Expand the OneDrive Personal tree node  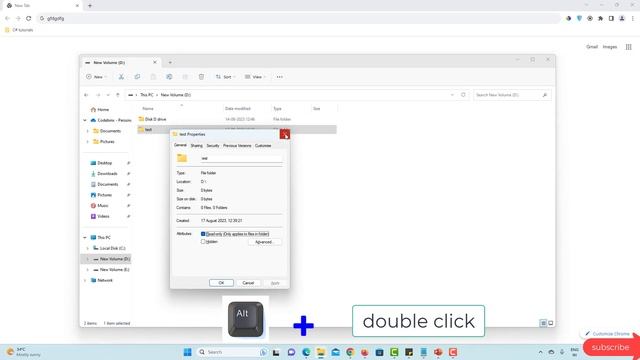point(85,120)
